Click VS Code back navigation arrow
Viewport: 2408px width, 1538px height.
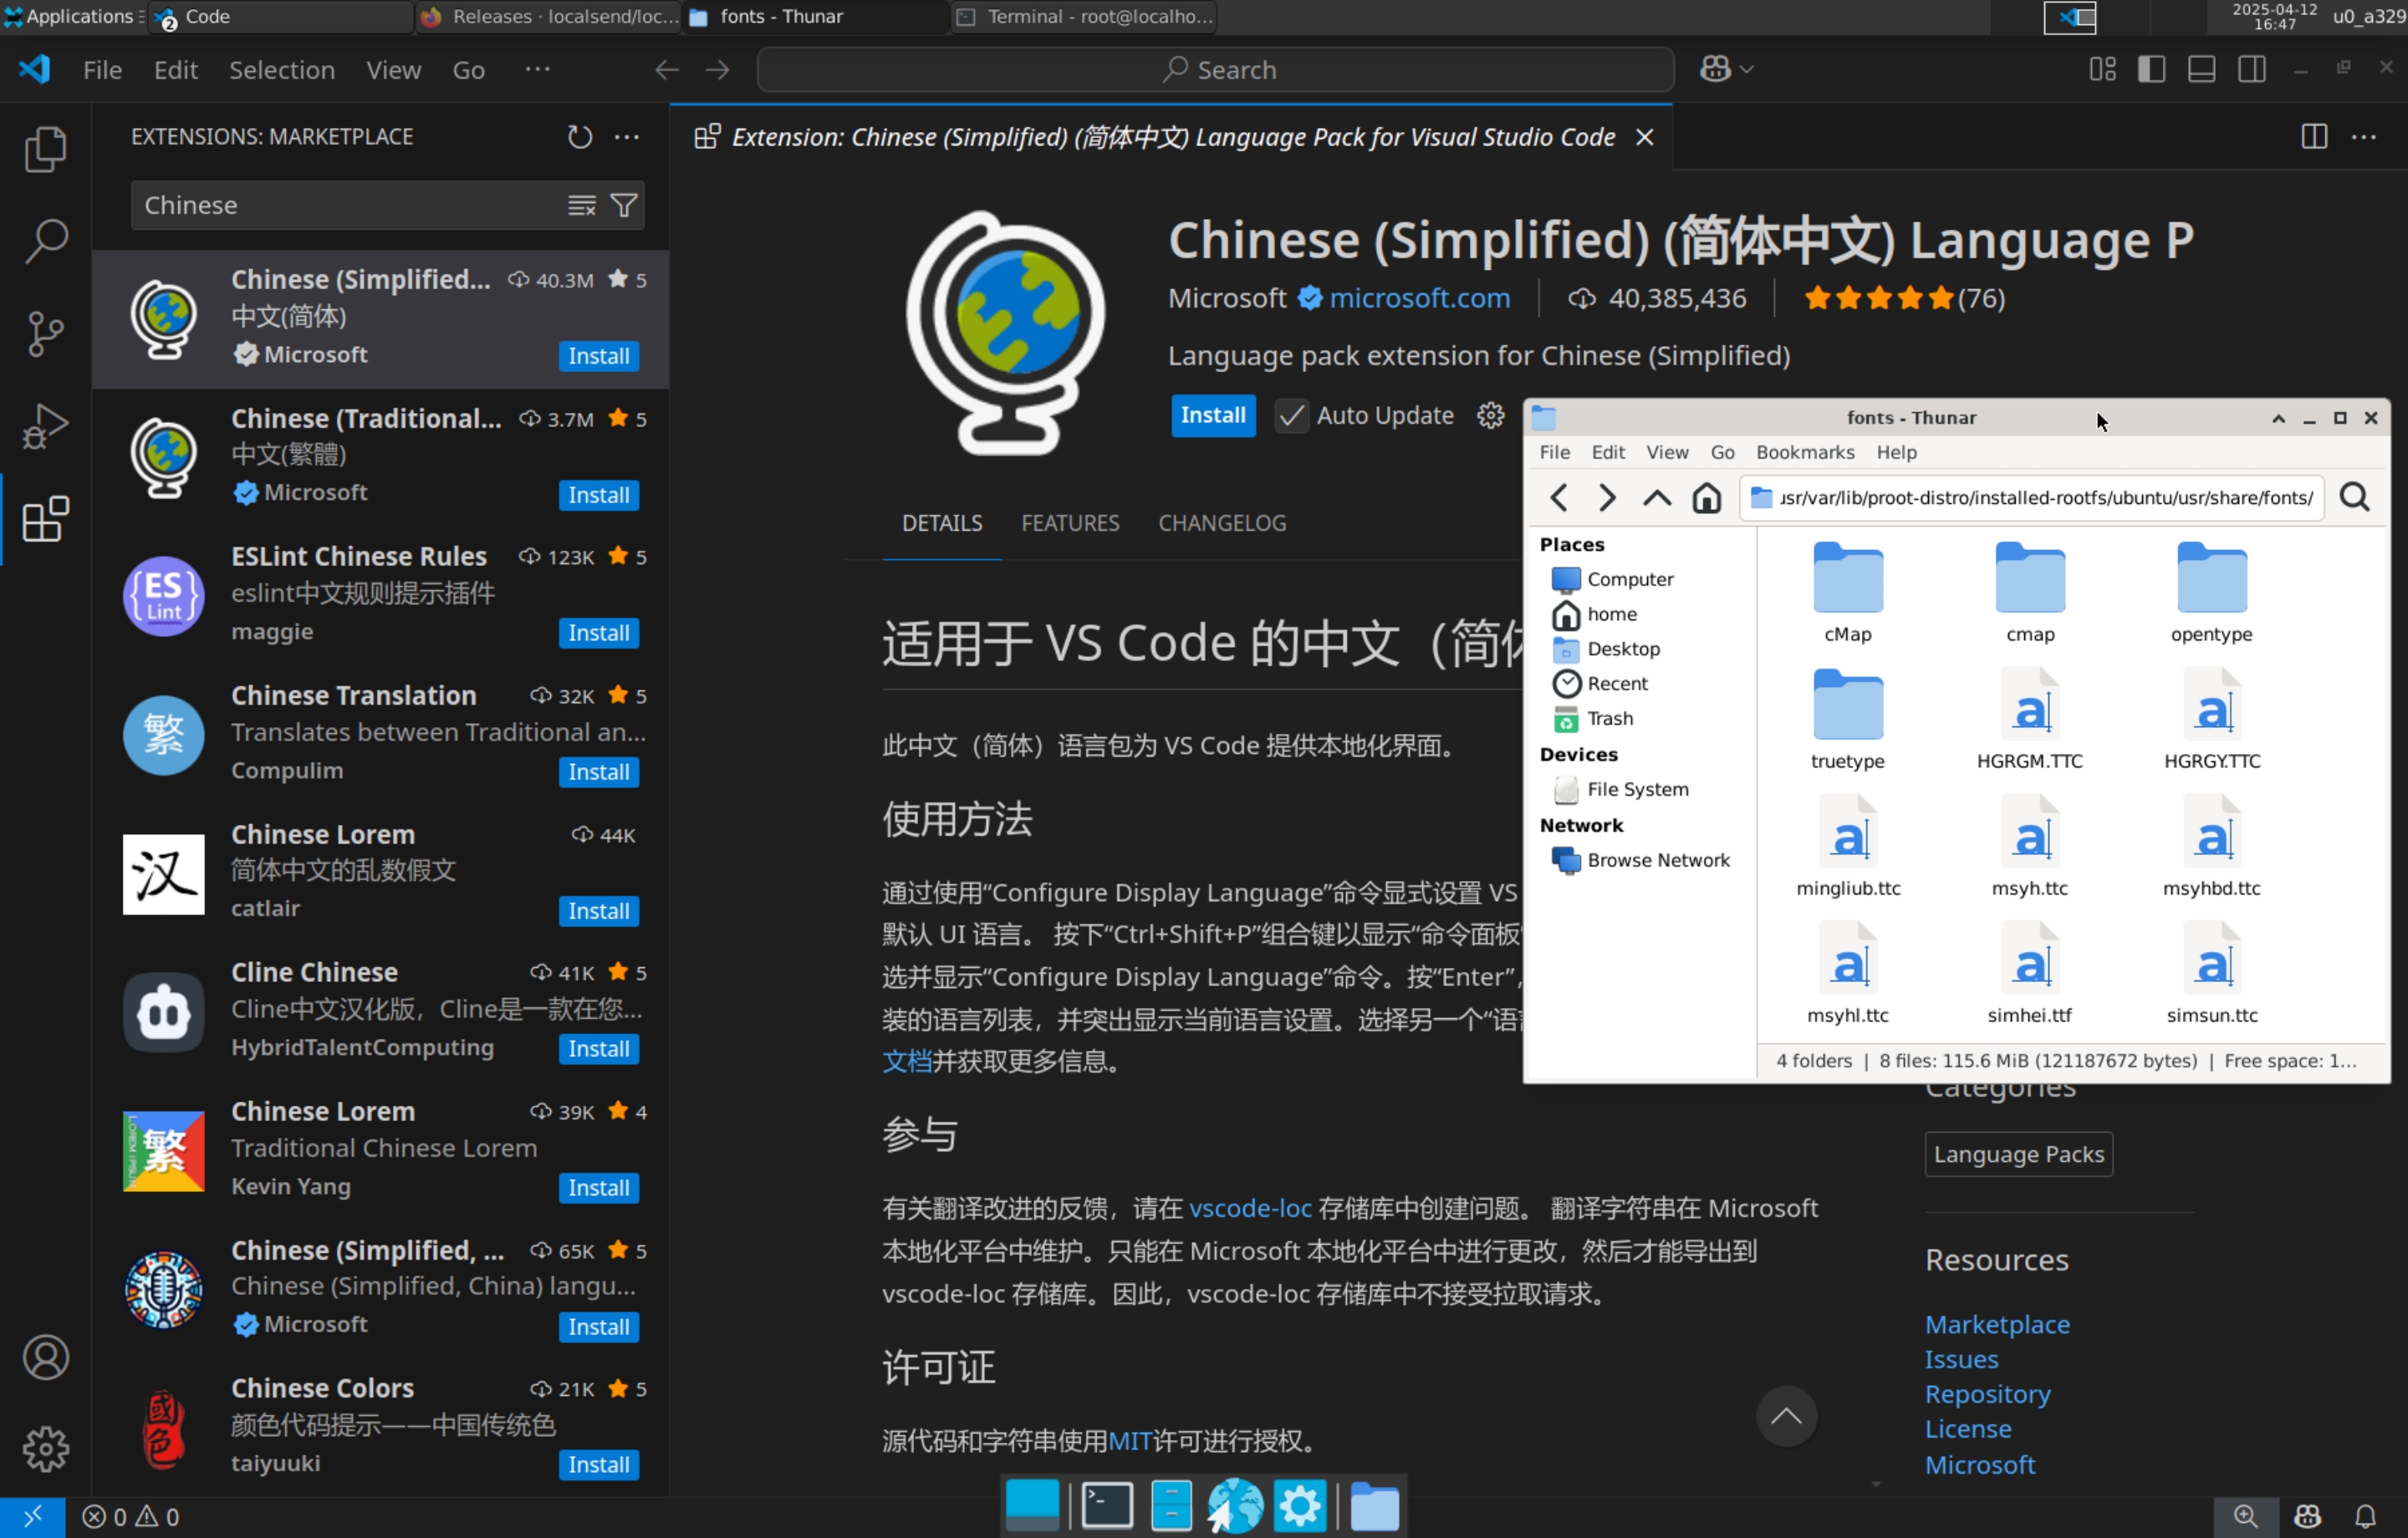[667, 70]
